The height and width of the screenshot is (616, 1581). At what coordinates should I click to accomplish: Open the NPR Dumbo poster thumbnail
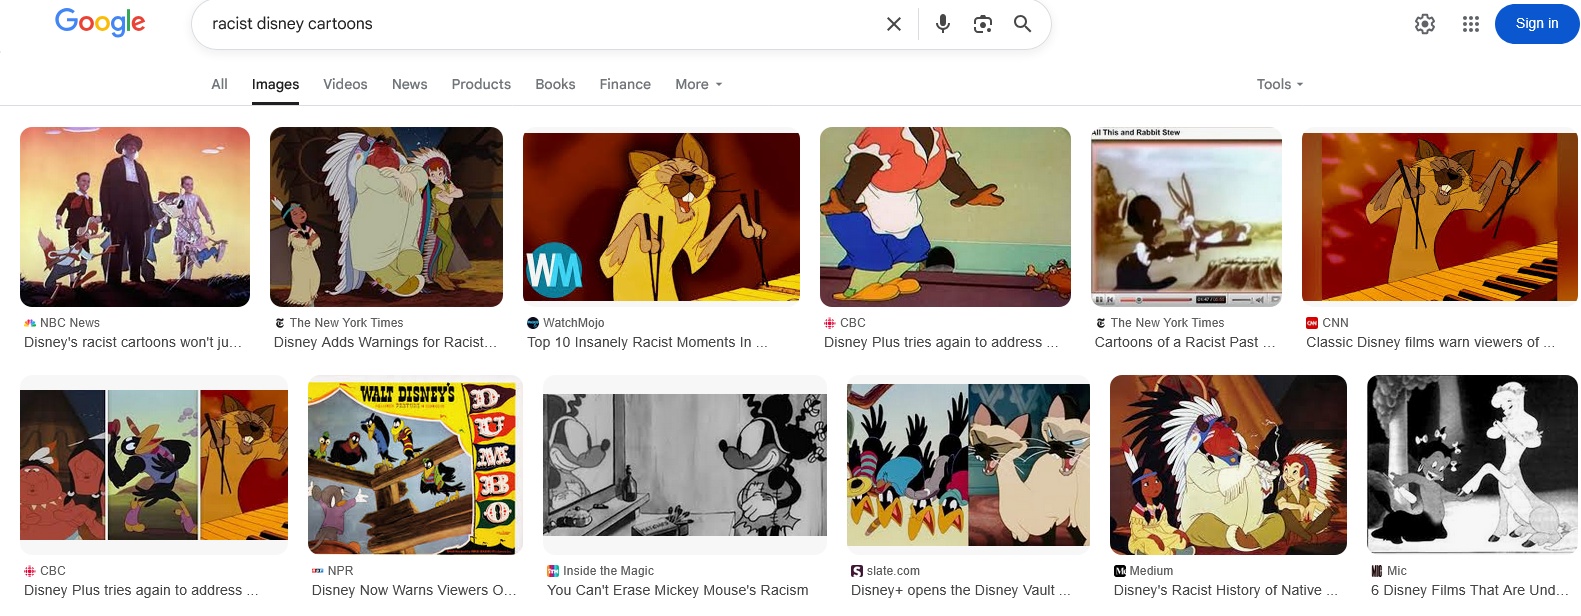click(x=415, y=465)
